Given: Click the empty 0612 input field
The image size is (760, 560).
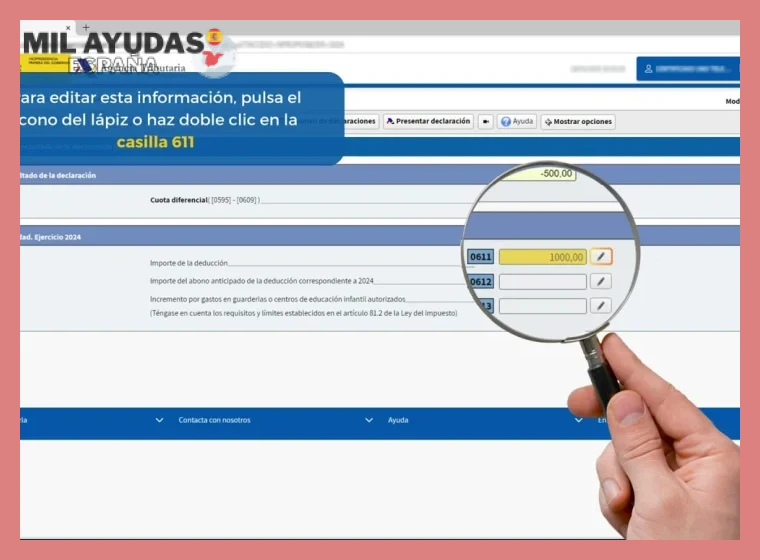Looking at the screenshot, I should (x=542, y=282).
